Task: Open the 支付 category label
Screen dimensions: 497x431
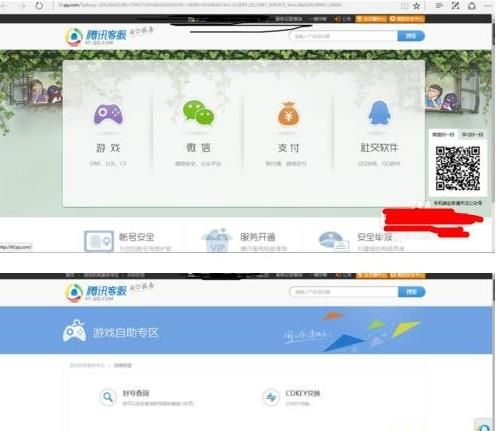Action: (x=289, y=147)
